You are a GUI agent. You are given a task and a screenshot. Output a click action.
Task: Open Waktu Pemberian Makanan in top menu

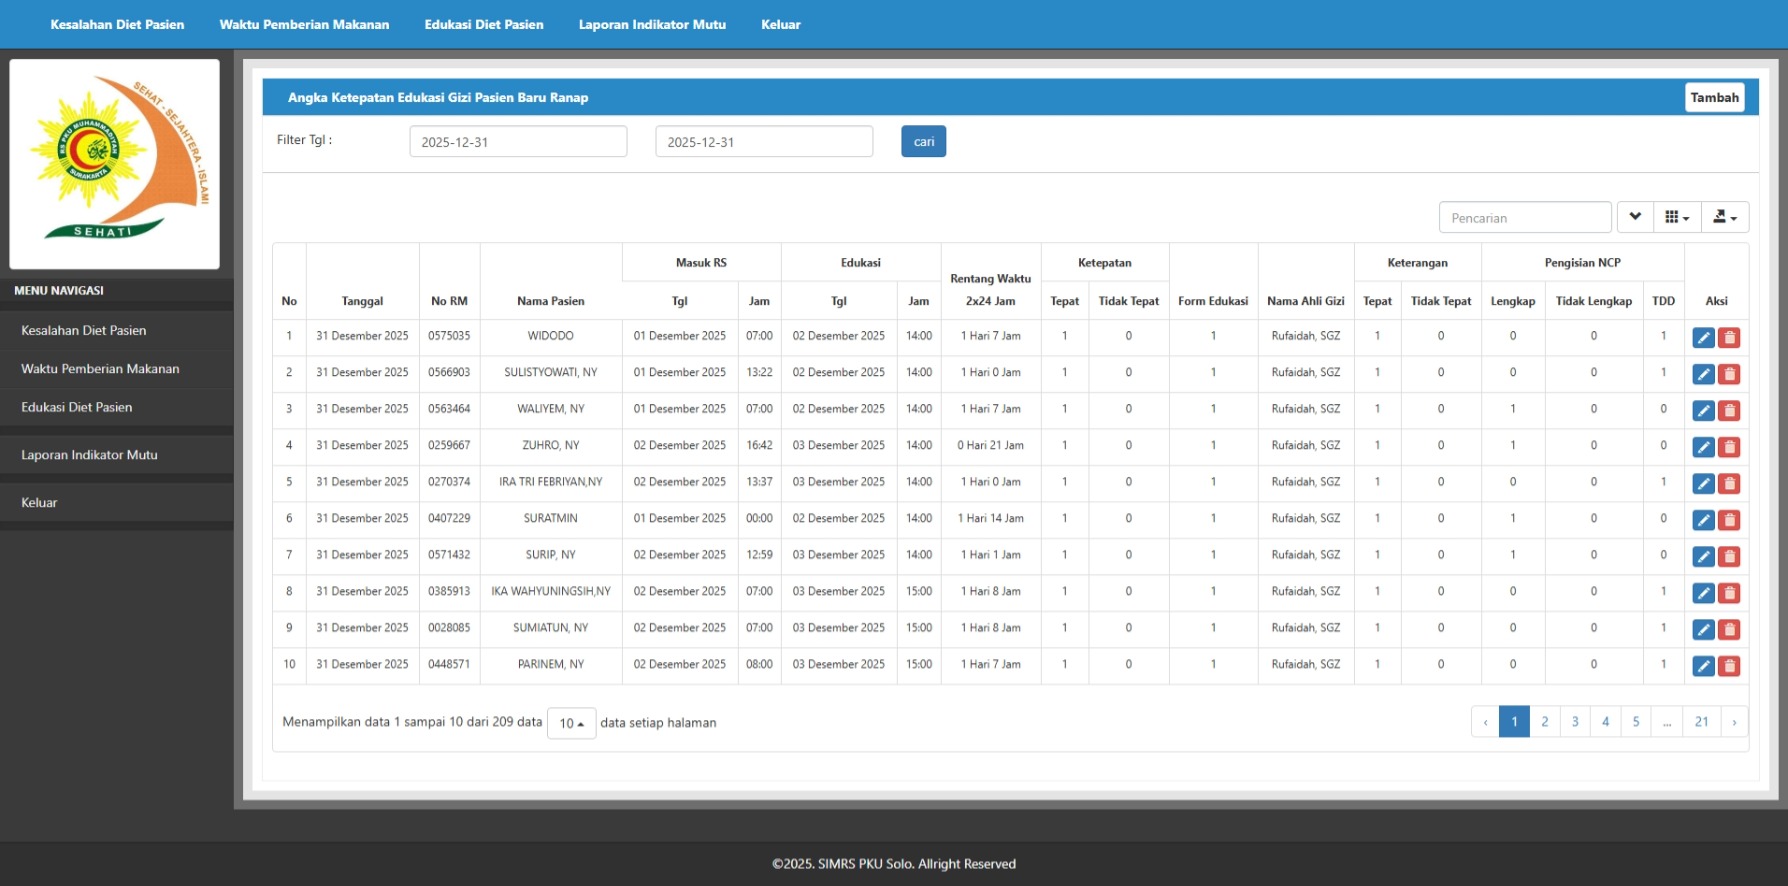point(304,24)
